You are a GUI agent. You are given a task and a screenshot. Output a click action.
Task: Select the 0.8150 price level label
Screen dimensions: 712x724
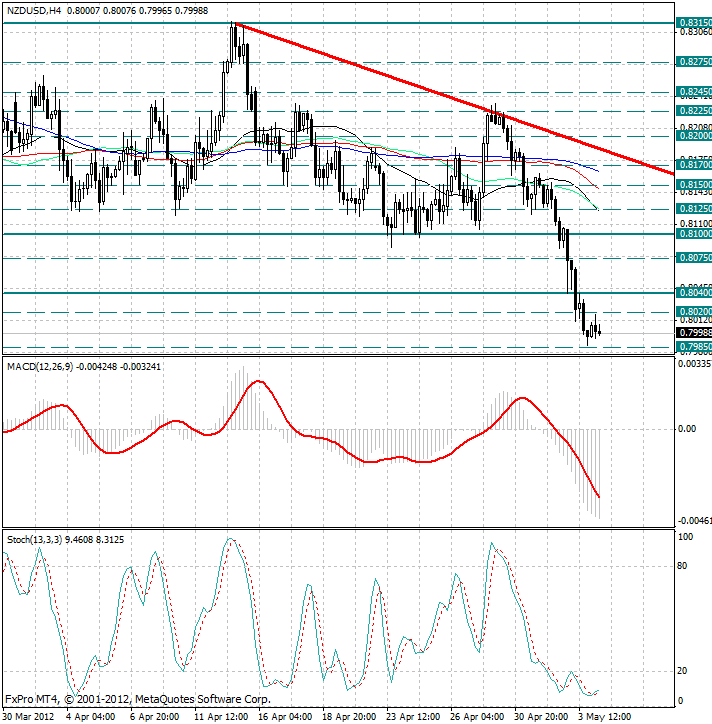coord(694,185)
